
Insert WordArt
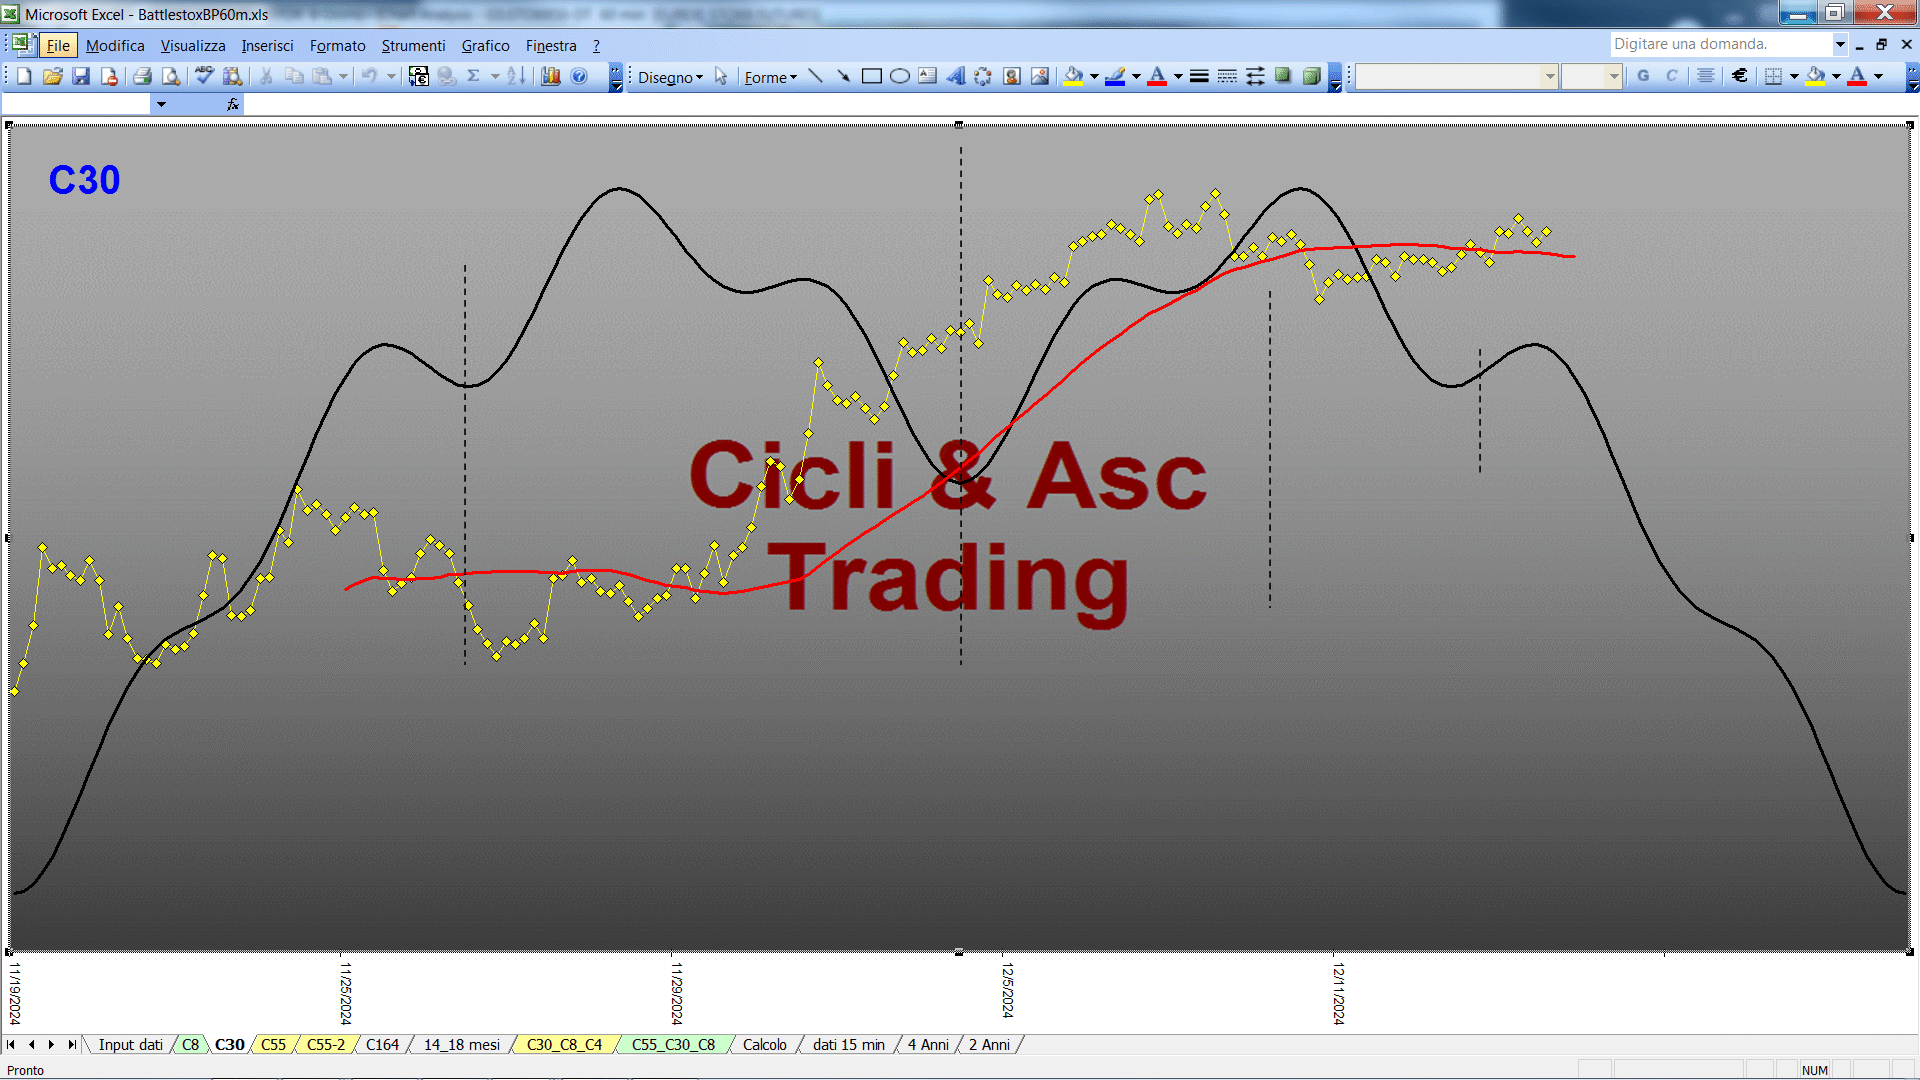point(956,76)
